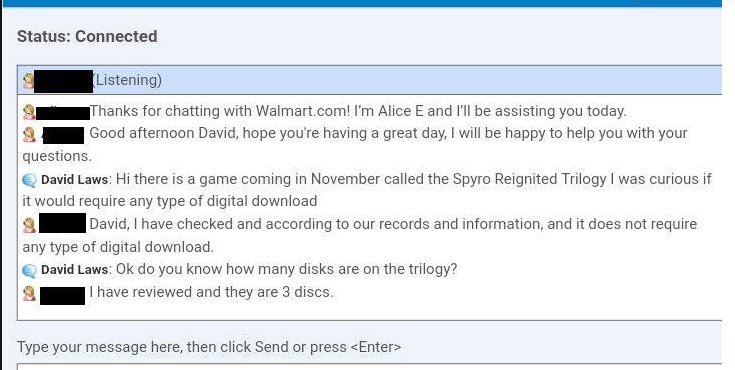Screen dimensions: 735x370
Task: Click the blue title bar at top
Action: [x=361, y=3]
